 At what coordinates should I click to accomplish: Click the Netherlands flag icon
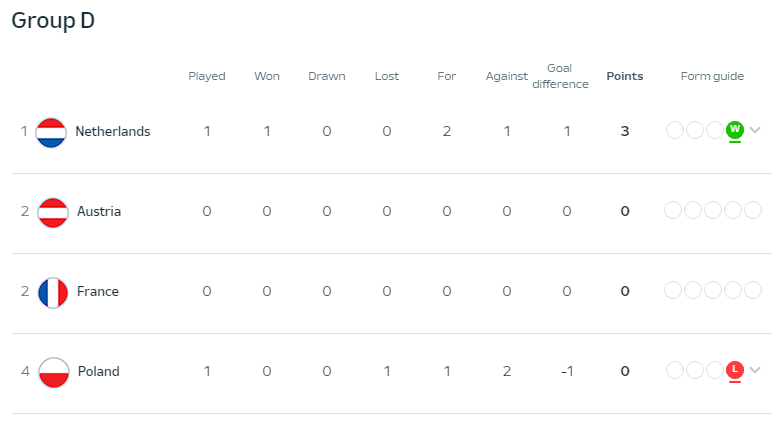point(51,133)
